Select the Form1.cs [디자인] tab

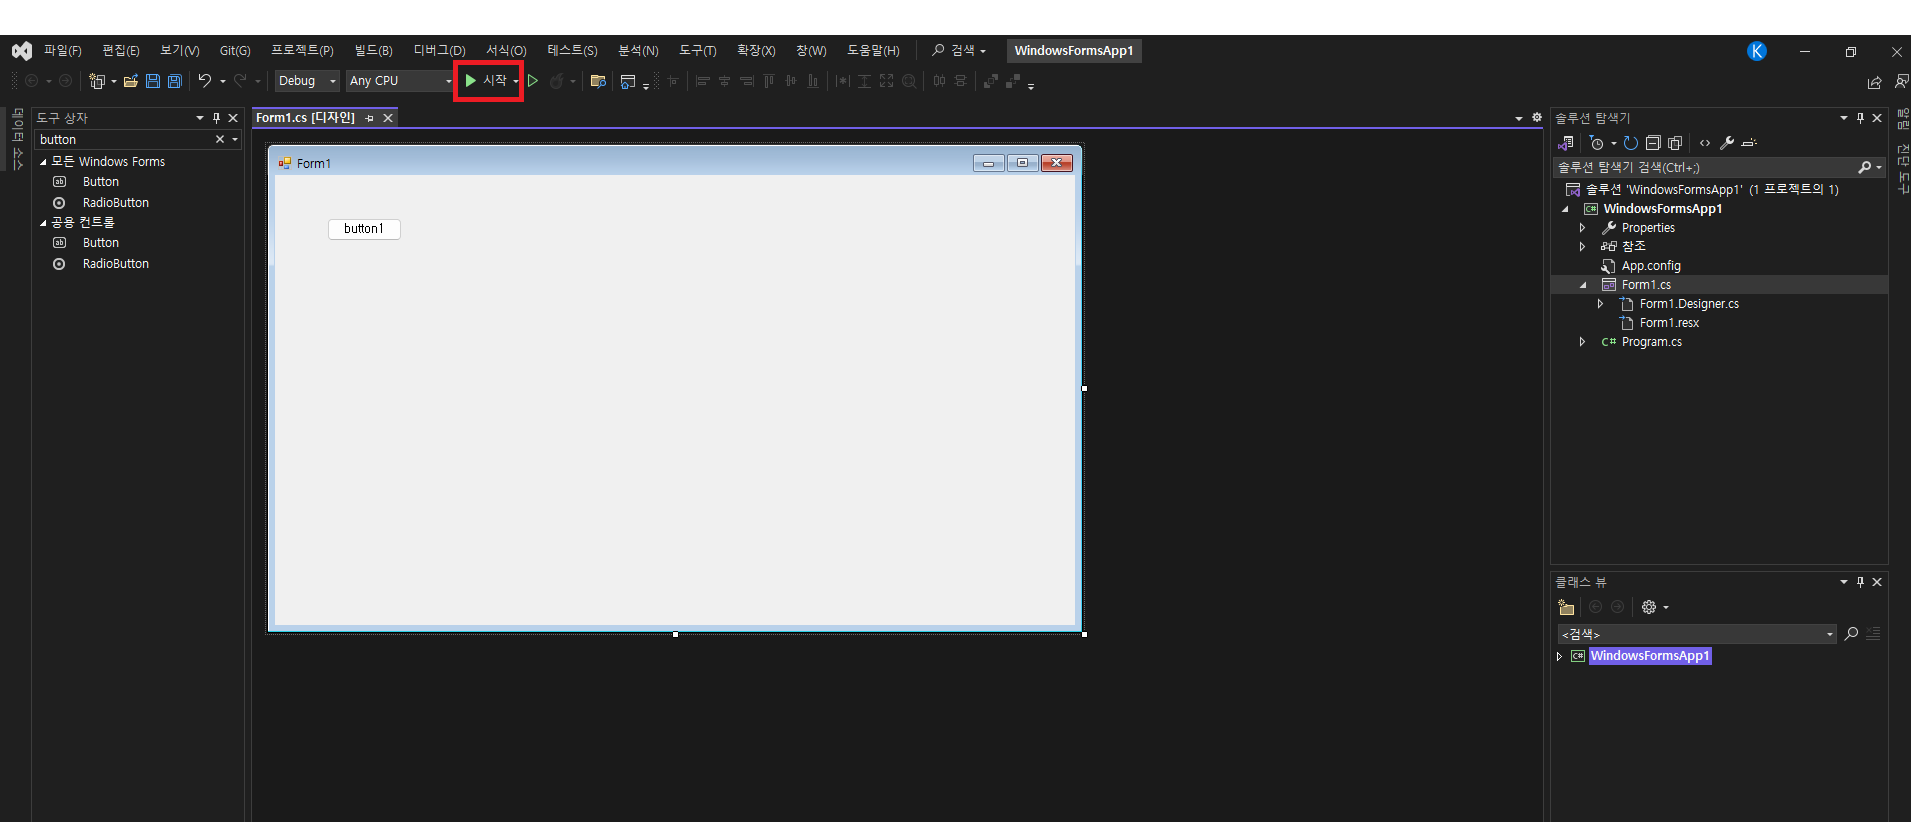coord(305,118)
